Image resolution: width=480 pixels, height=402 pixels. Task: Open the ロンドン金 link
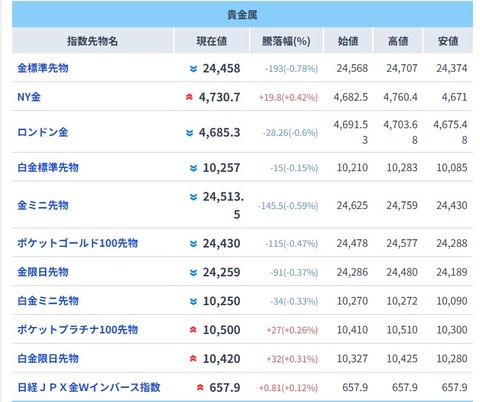coord(43,132)
